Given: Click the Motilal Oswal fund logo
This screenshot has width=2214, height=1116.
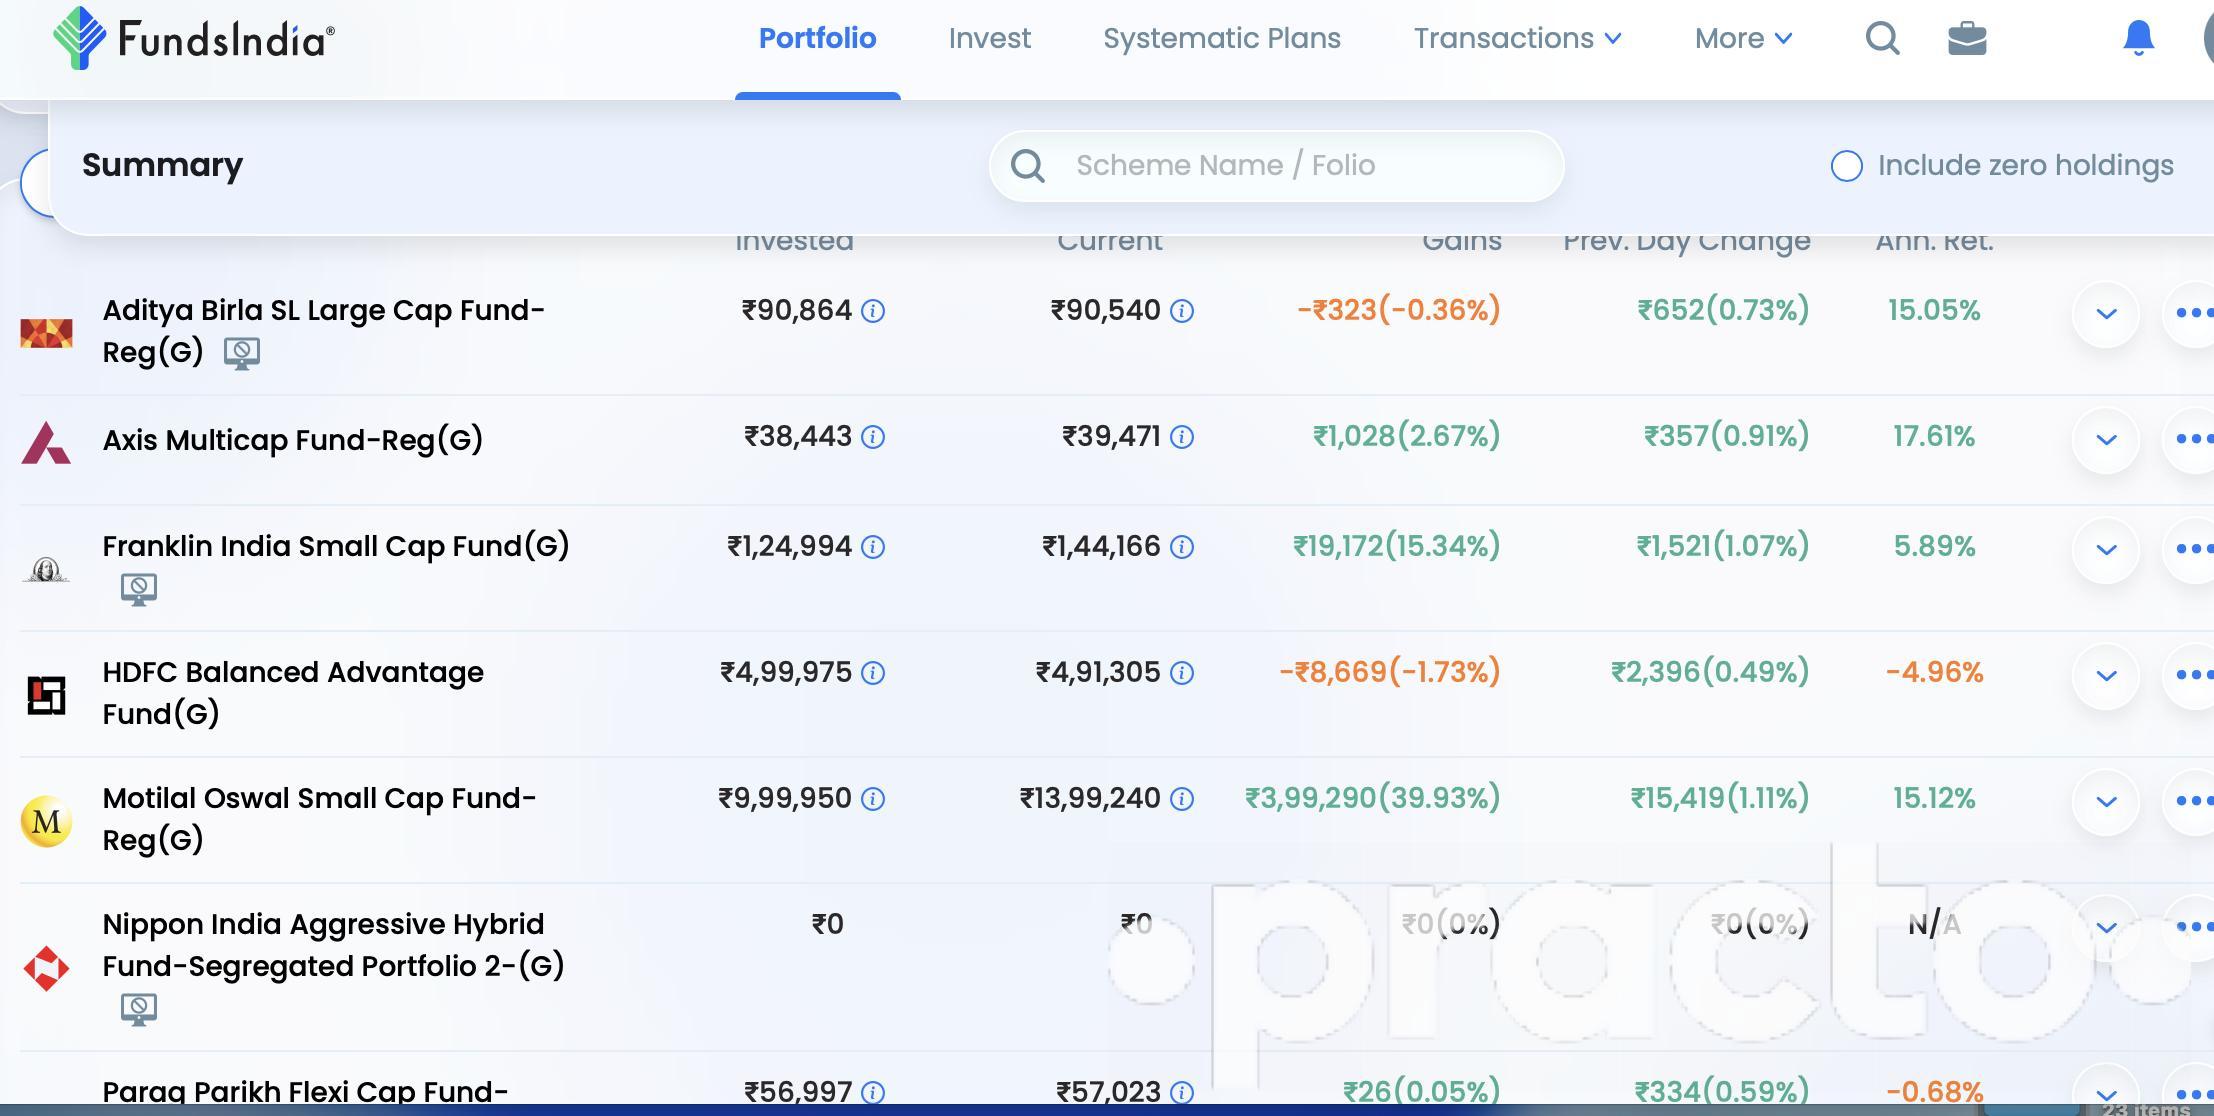Looking at the screenshot, I should coord(46,822).
